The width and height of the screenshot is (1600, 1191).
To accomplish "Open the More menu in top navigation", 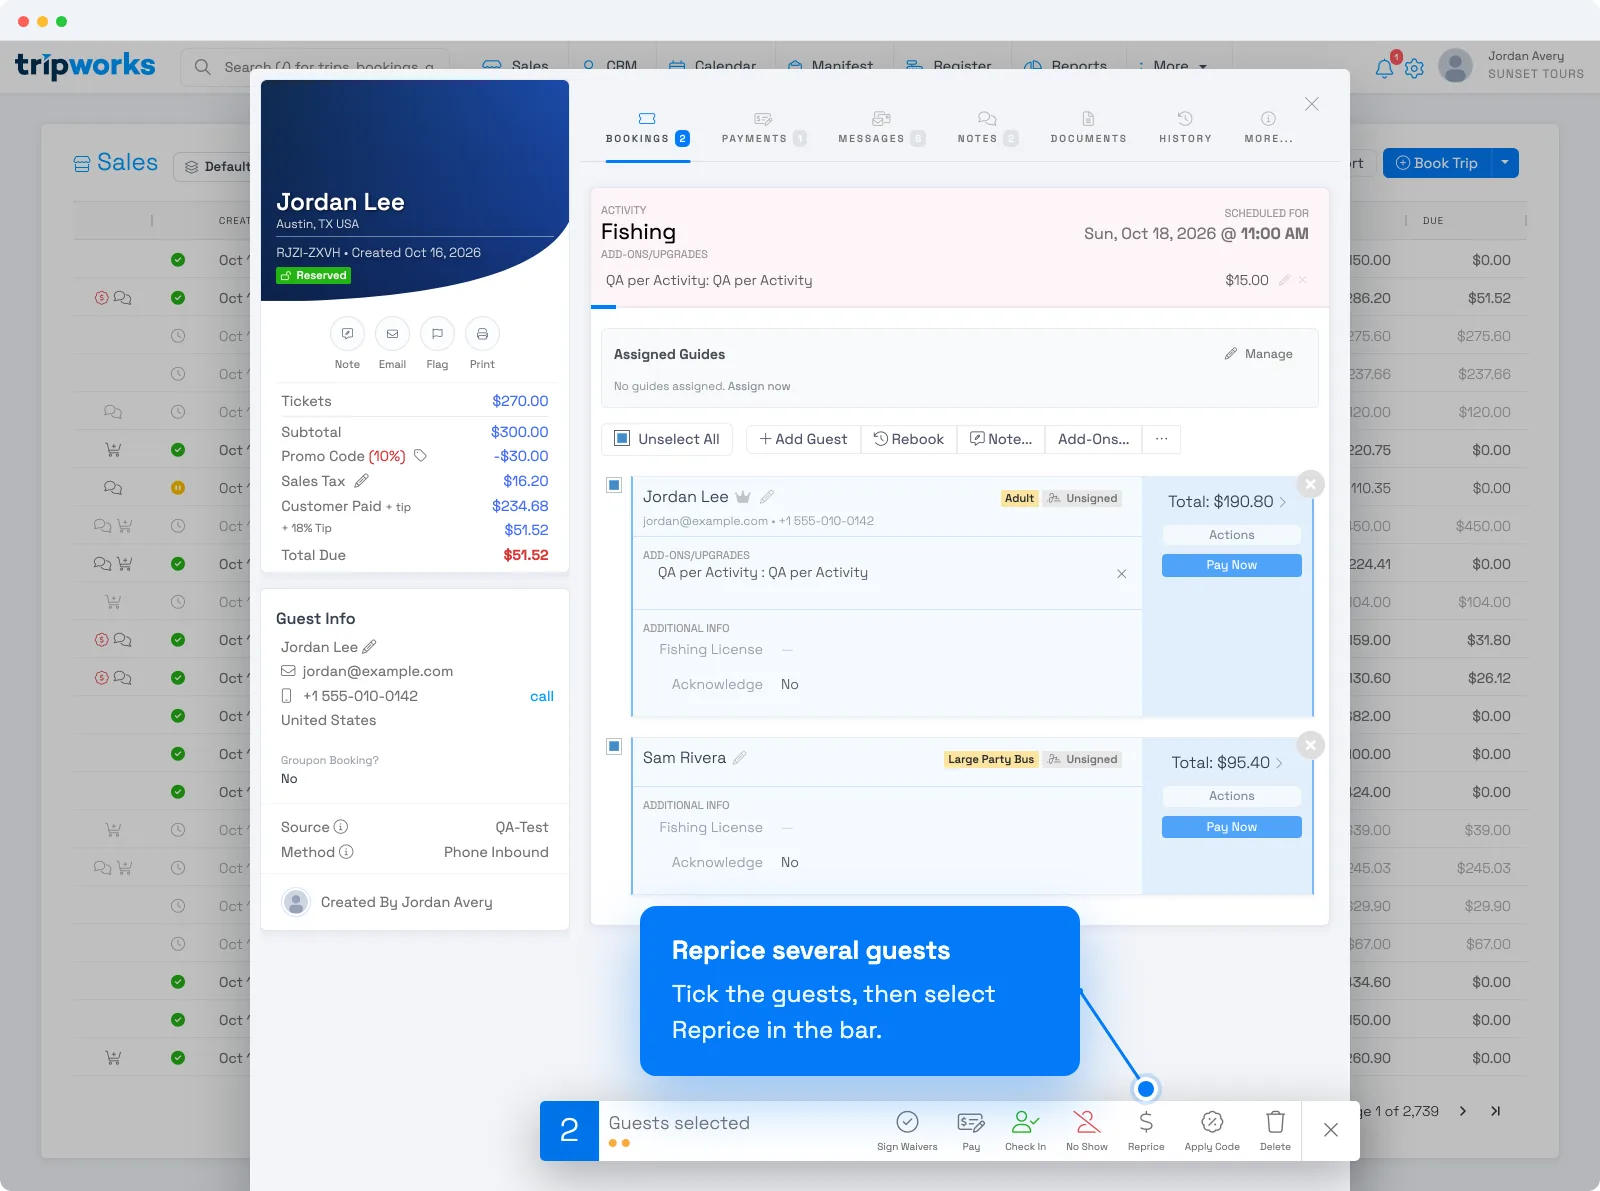I will [1172, 66].
